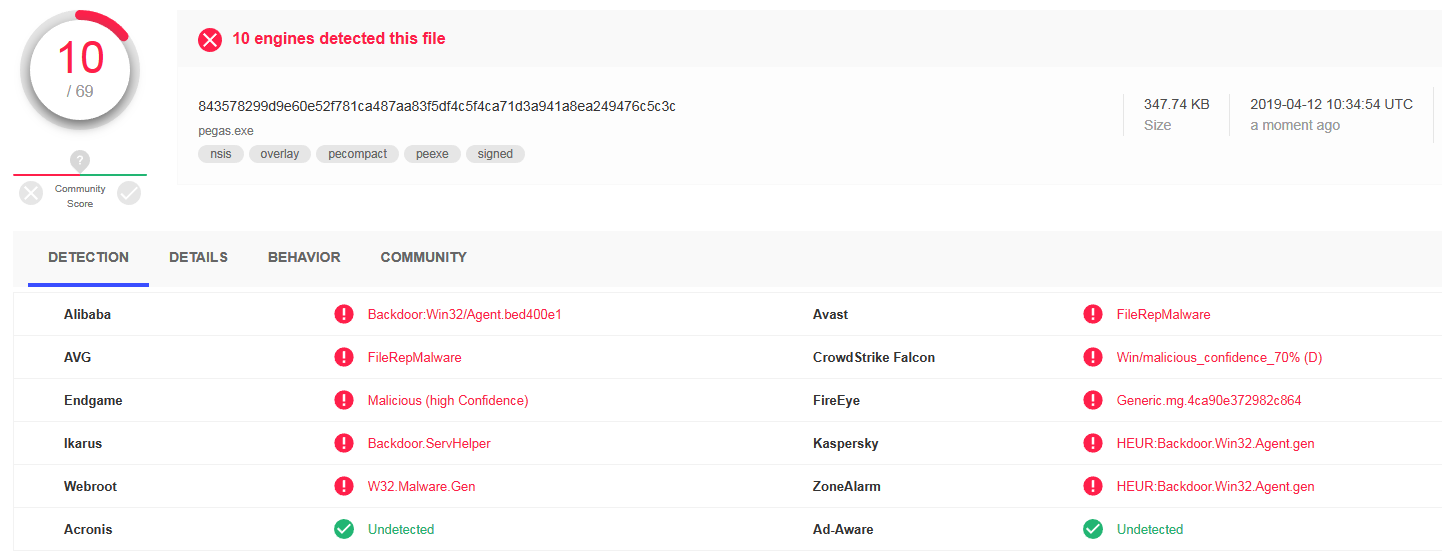
Task: Click the file SHA-256 hash text
Action: (437, 106)
